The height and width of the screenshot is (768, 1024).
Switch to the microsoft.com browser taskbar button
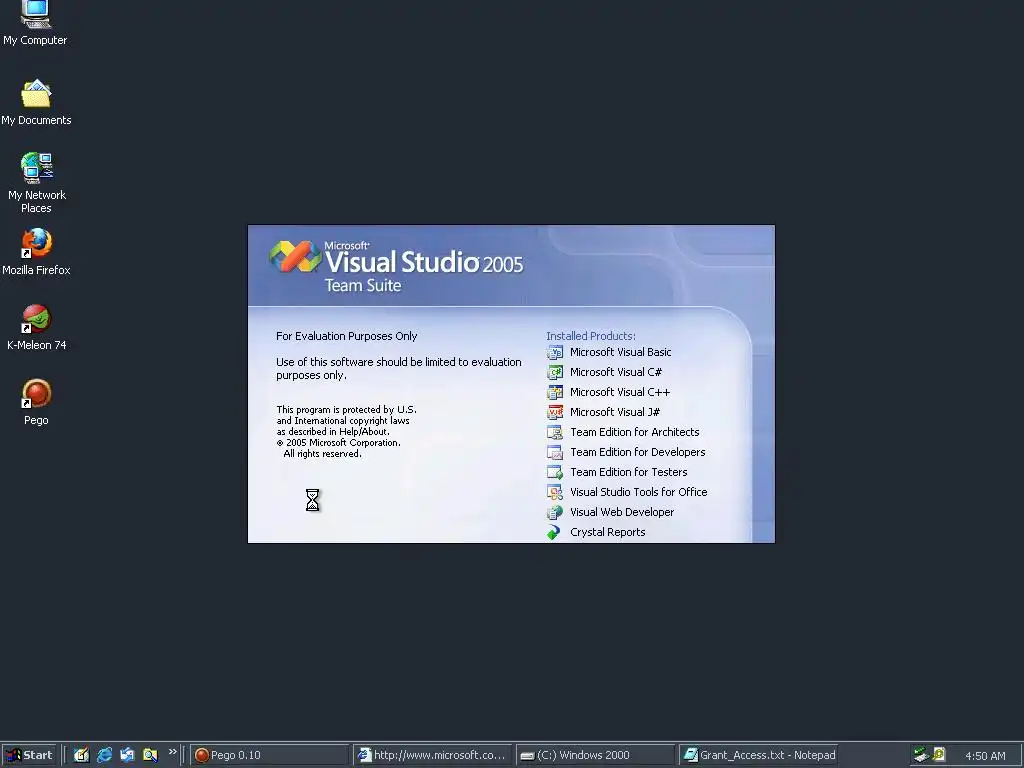tap(433, 755)
